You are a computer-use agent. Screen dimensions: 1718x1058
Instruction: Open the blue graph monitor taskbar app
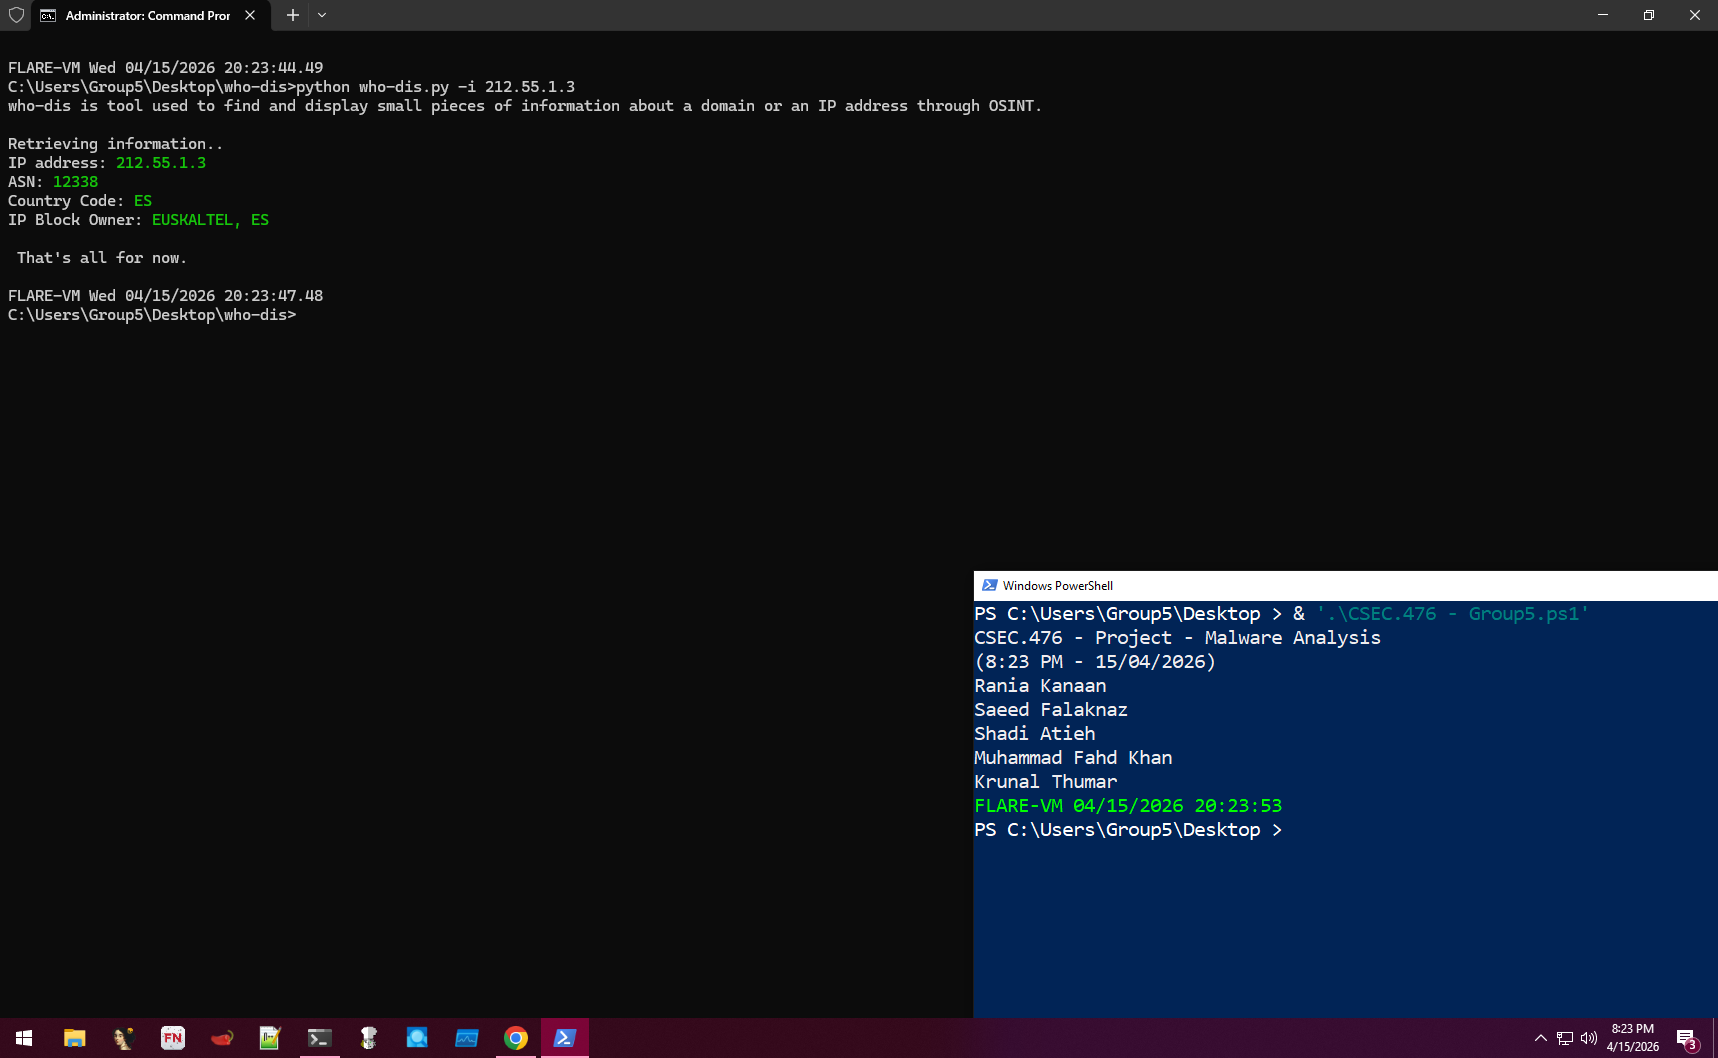tap(466, 1038)
